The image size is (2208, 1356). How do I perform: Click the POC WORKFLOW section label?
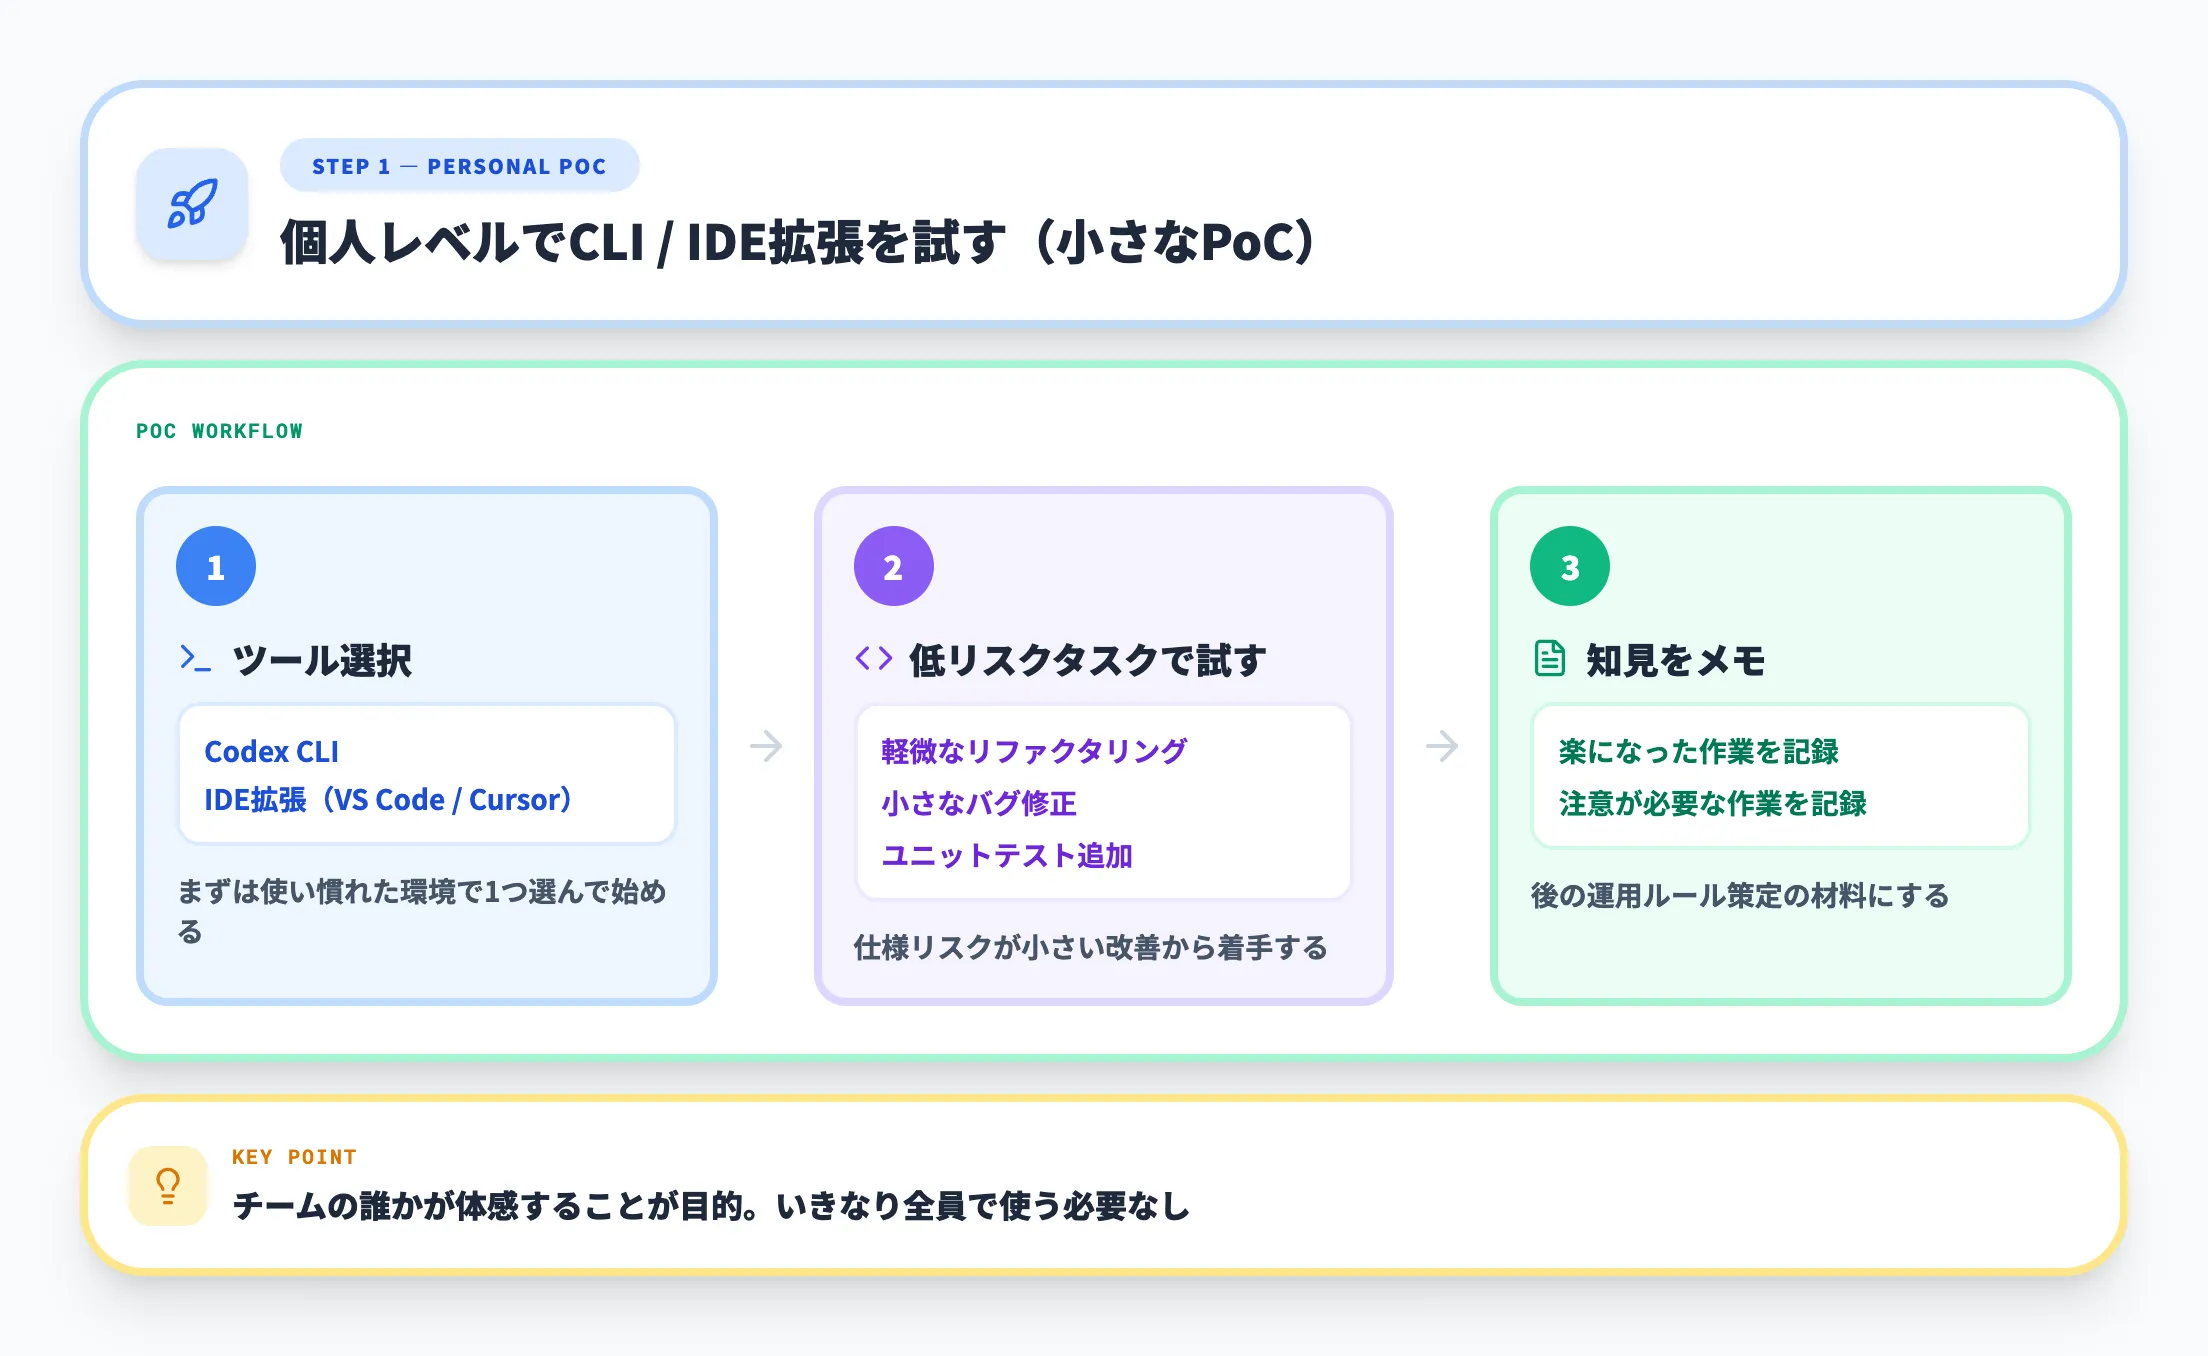218,431
